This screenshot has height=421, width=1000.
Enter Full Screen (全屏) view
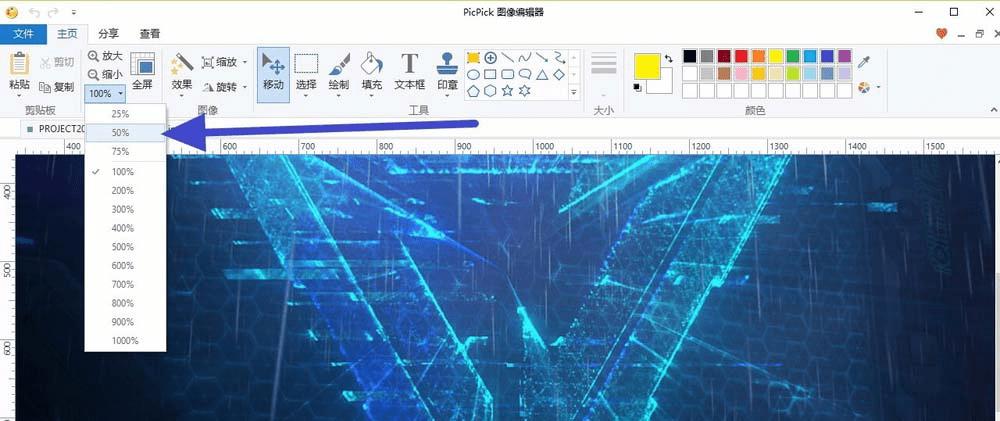(x=142, y=70)
